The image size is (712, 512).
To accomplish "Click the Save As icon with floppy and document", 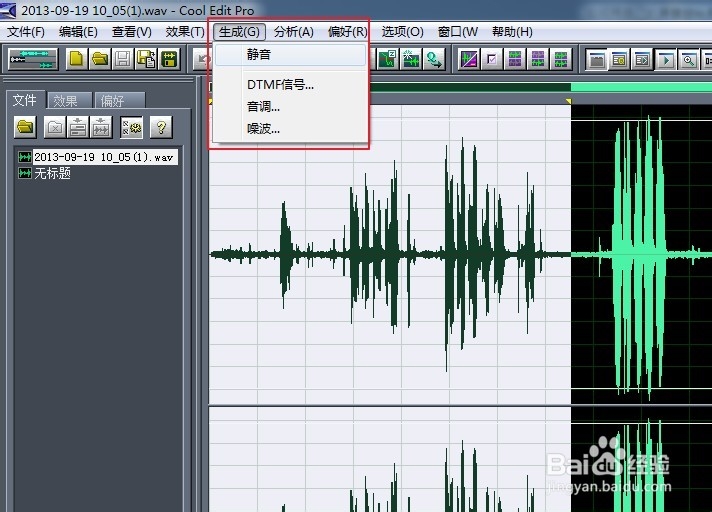I will pyautogui.click(x=146, y=59).
